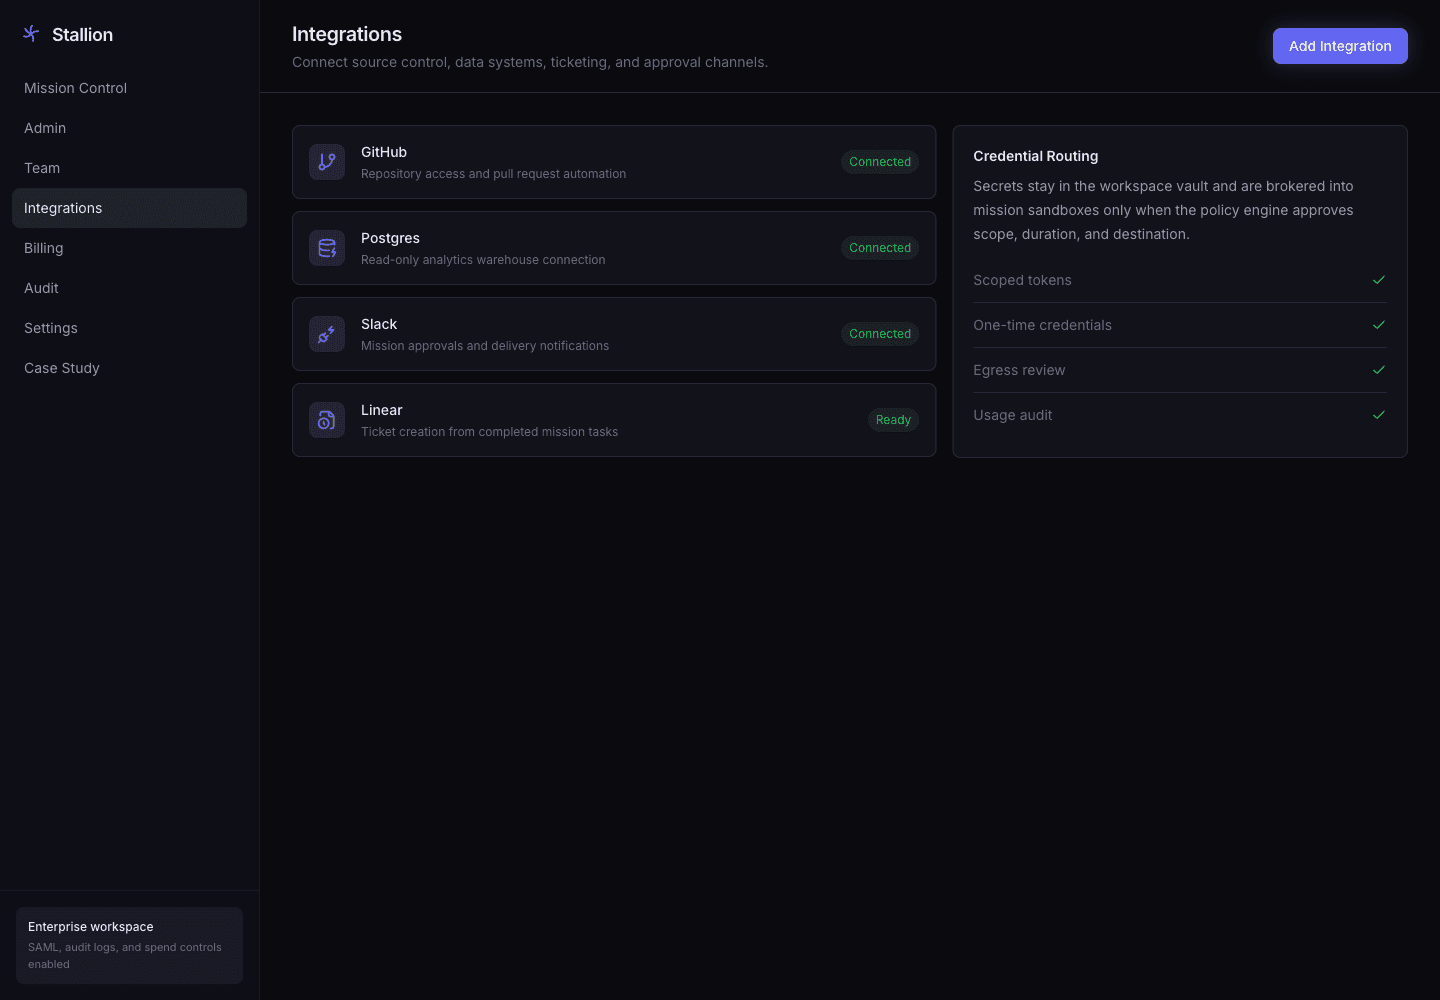
Task: Open the Enterprise workspace card
Action: pyautogui.click(x=129, y=945)
